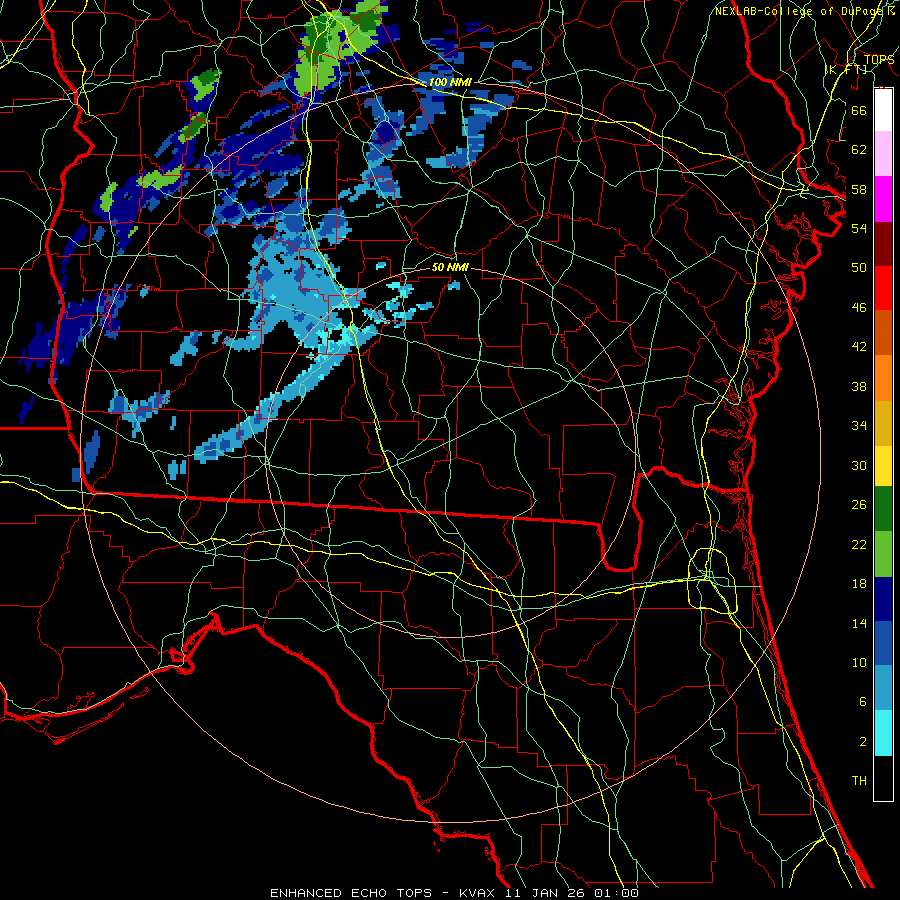The image size is (900, 900).
Task: Select the "6" legend value
Action: [862, 702]
